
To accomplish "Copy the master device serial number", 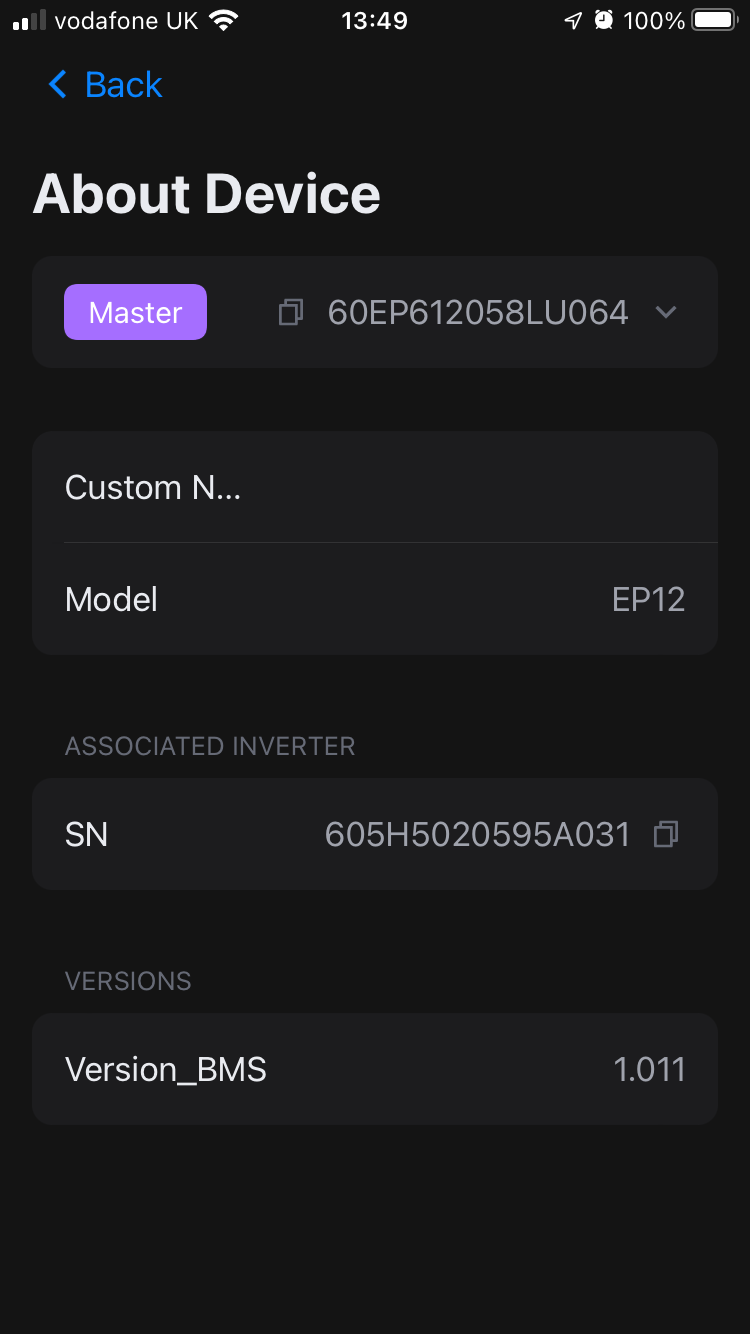I will [x=290, y=313].
